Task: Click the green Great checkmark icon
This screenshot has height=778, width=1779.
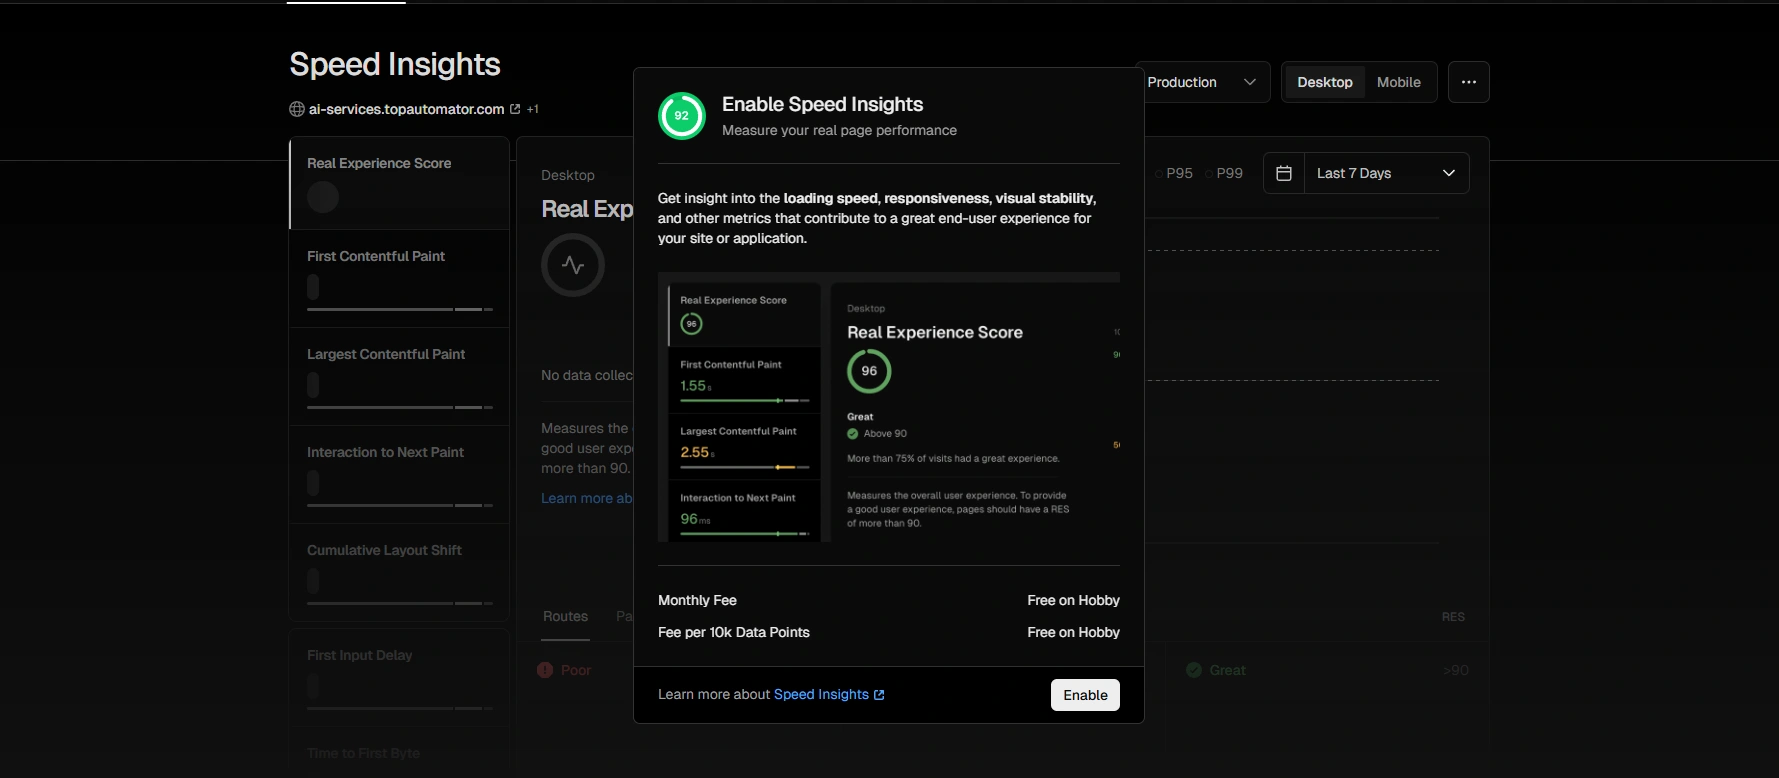Action: [1193, 670]
